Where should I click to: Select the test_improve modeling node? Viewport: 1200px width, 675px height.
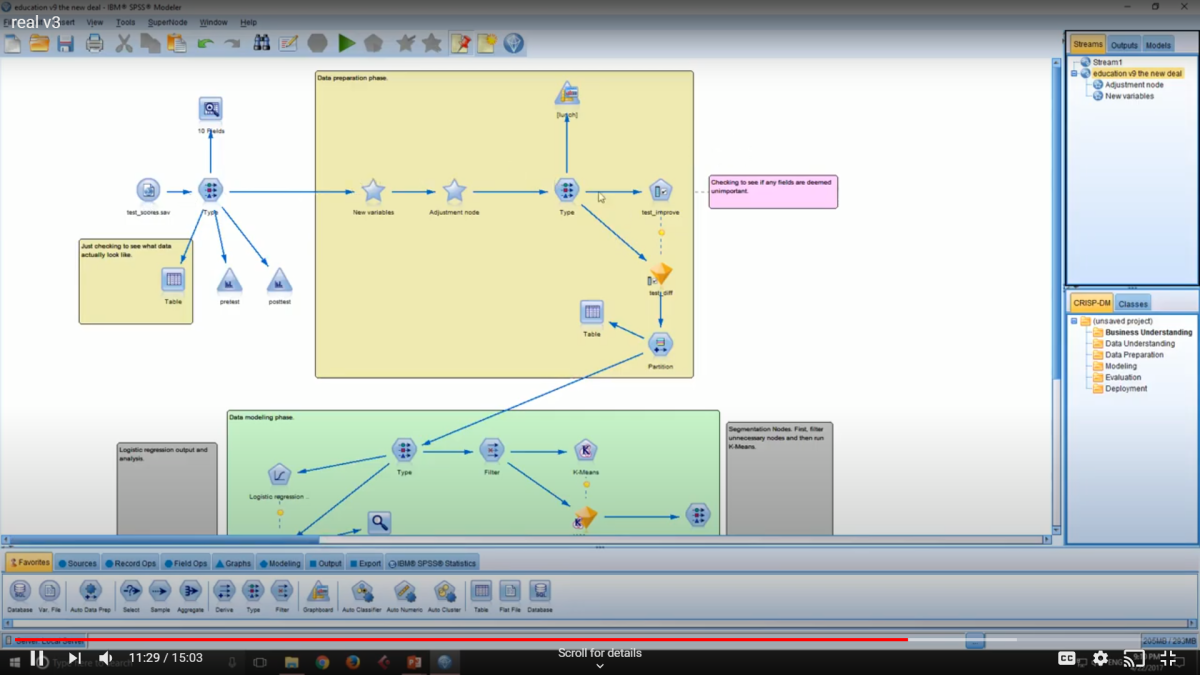(x=660, y=191)
